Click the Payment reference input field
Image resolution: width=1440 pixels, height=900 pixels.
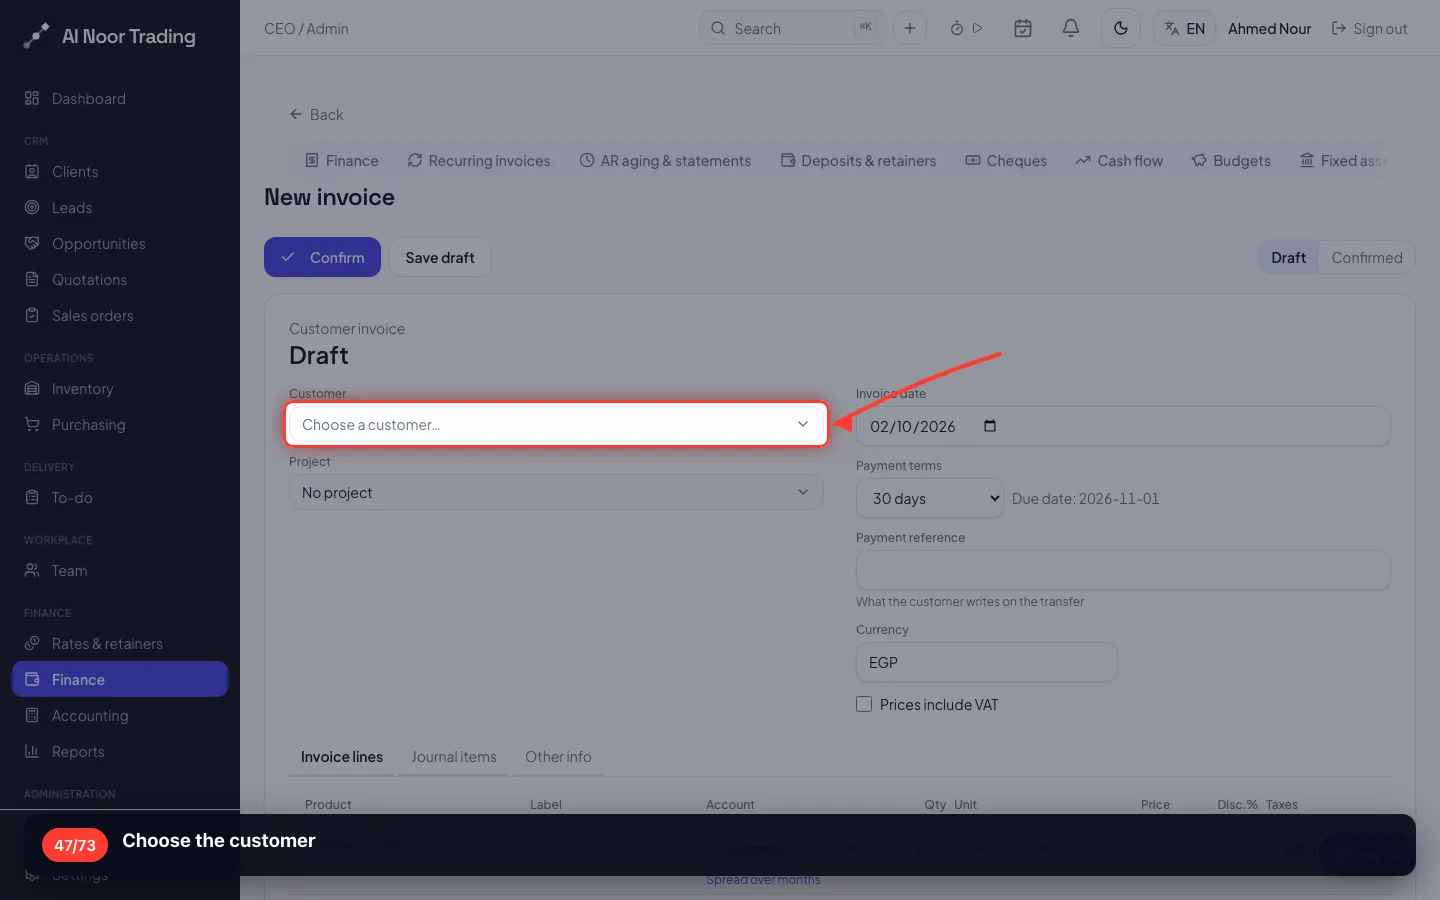(x=1123, y=570)
